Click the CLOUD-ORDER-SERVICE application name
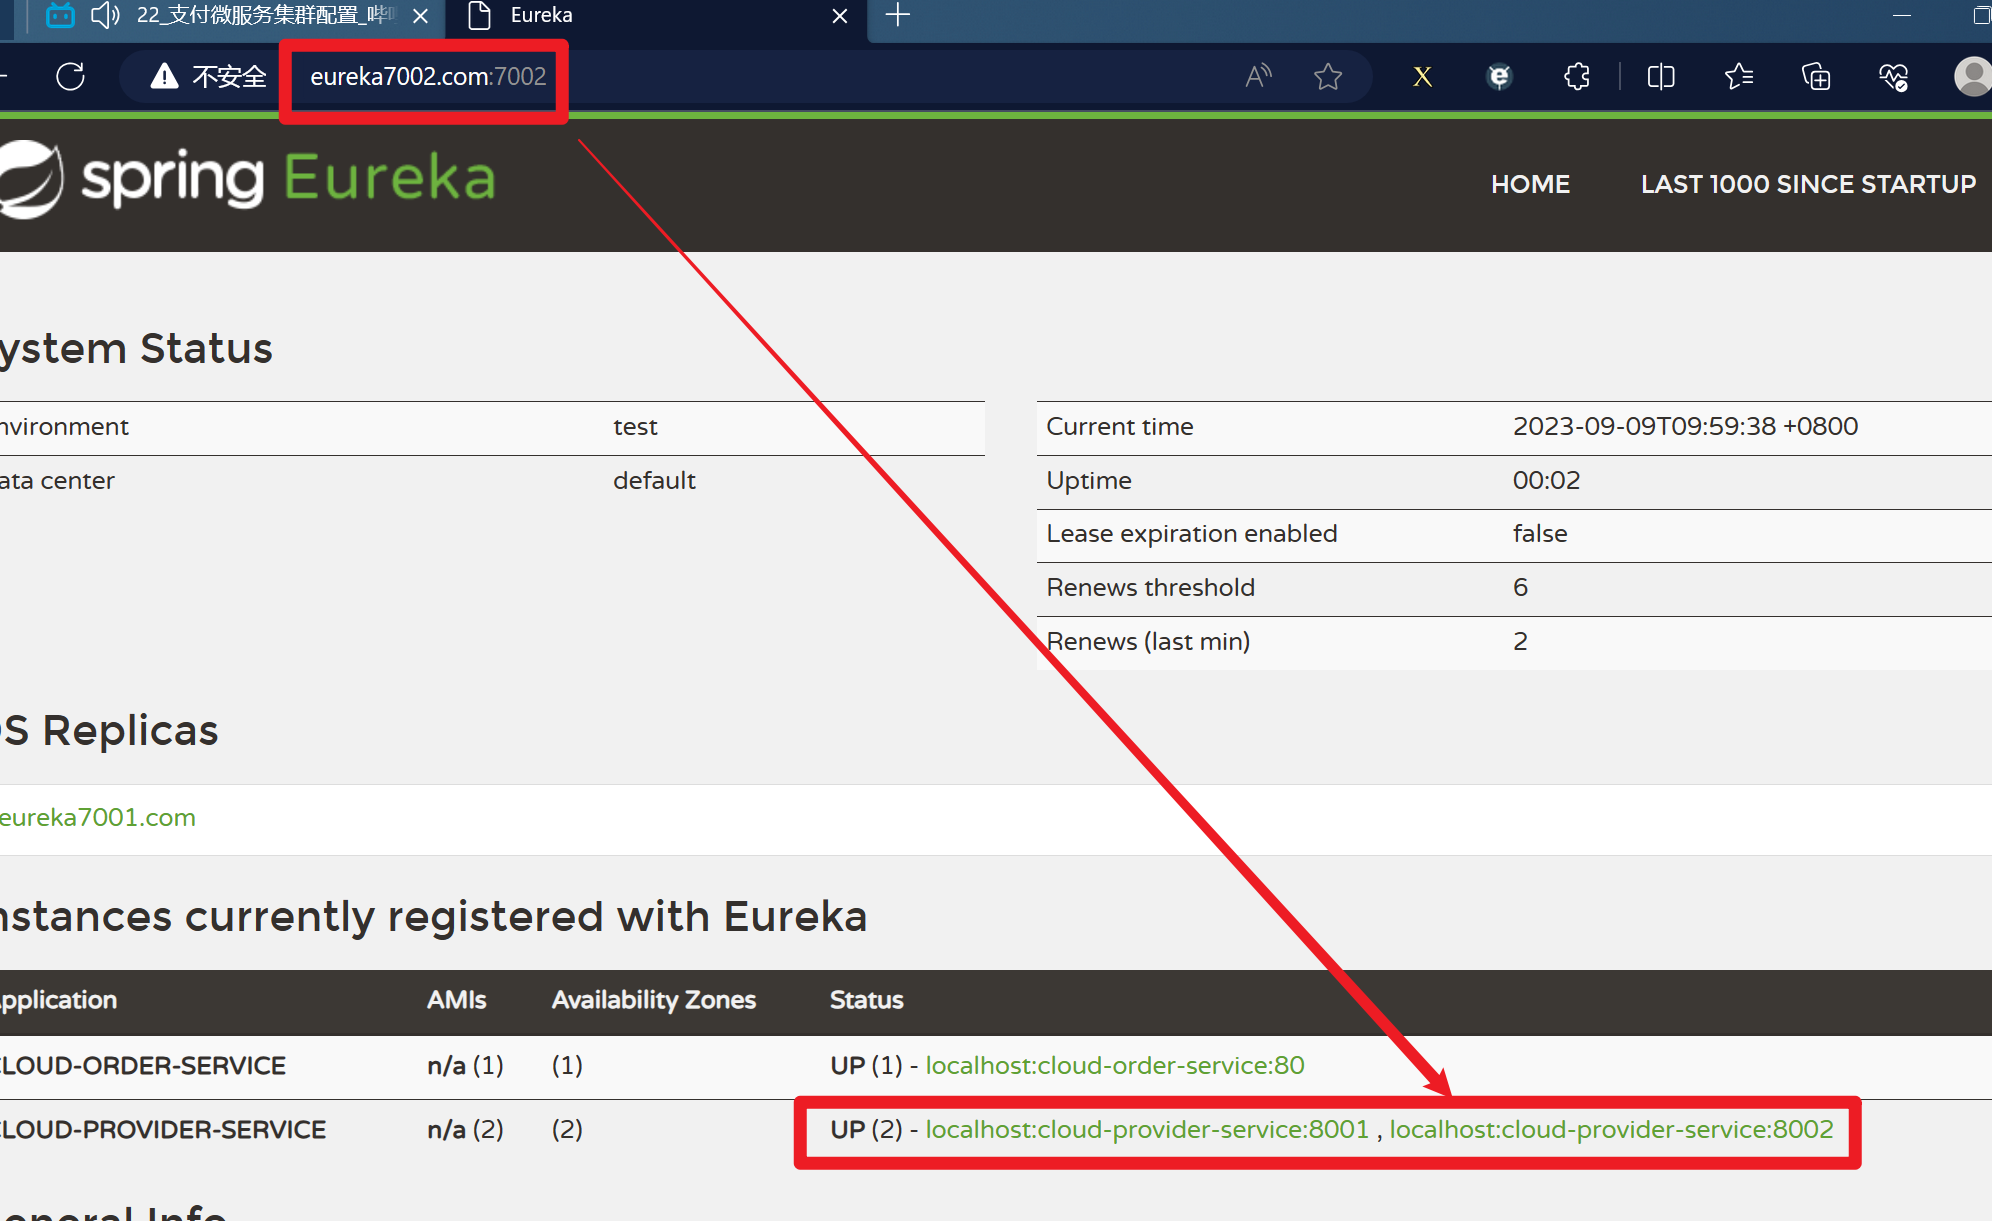Viewport: 1992px width, 1221px height. pos(142,1066)
